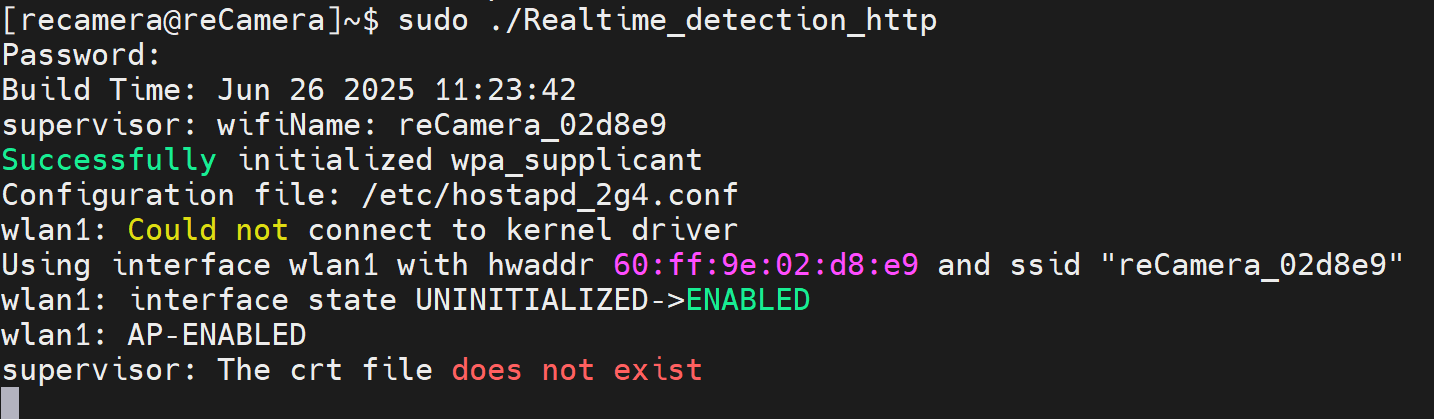Click the Build Time timestamp 11:23:42
1434x419 pixels.
tap(505, 90)
